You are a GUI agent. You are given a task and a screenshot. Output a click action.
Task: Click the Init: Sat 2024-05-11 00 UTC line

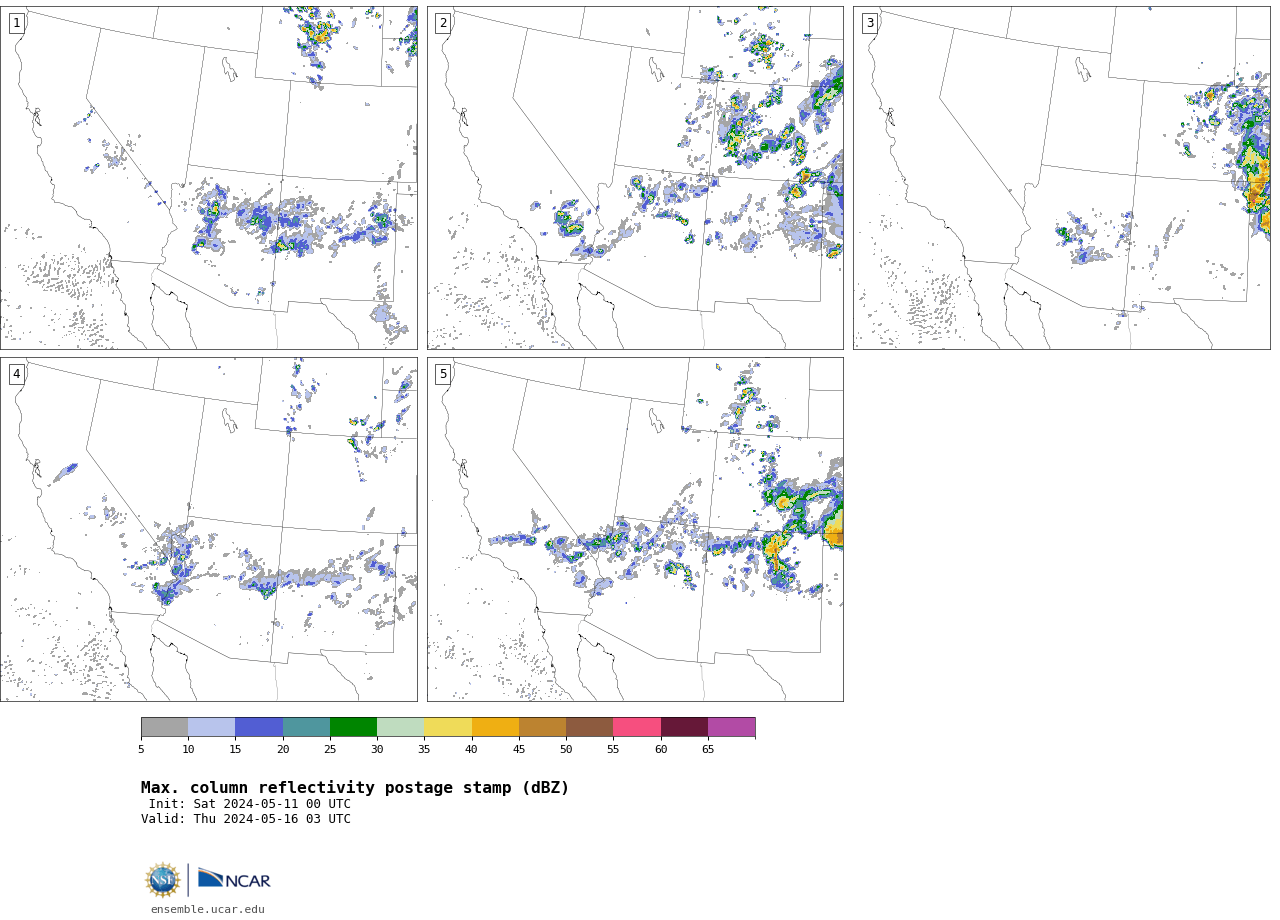point(250,804)
